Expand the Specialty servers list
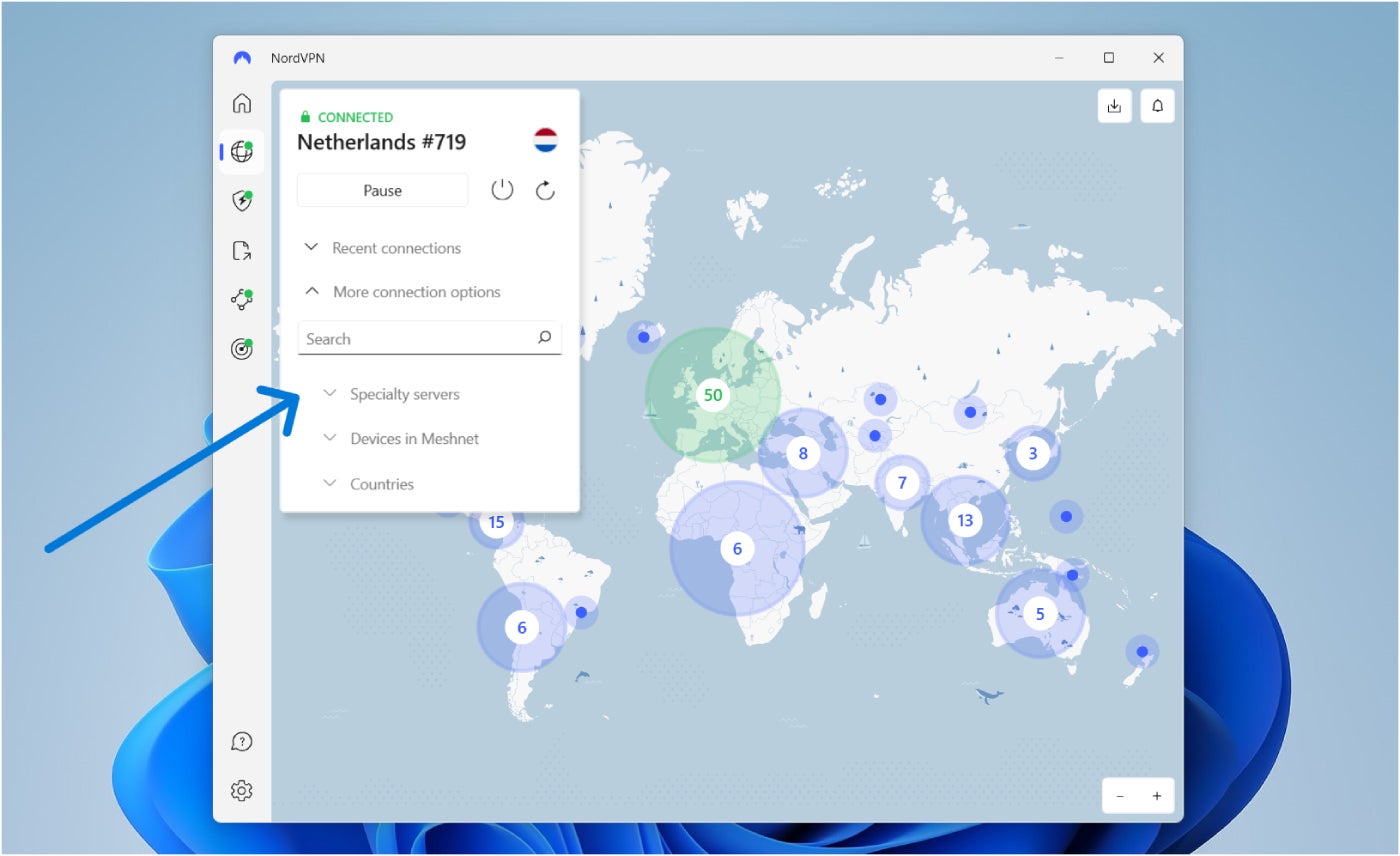The height and width of the screenshot is (856, 1400). tap(404, 394)
